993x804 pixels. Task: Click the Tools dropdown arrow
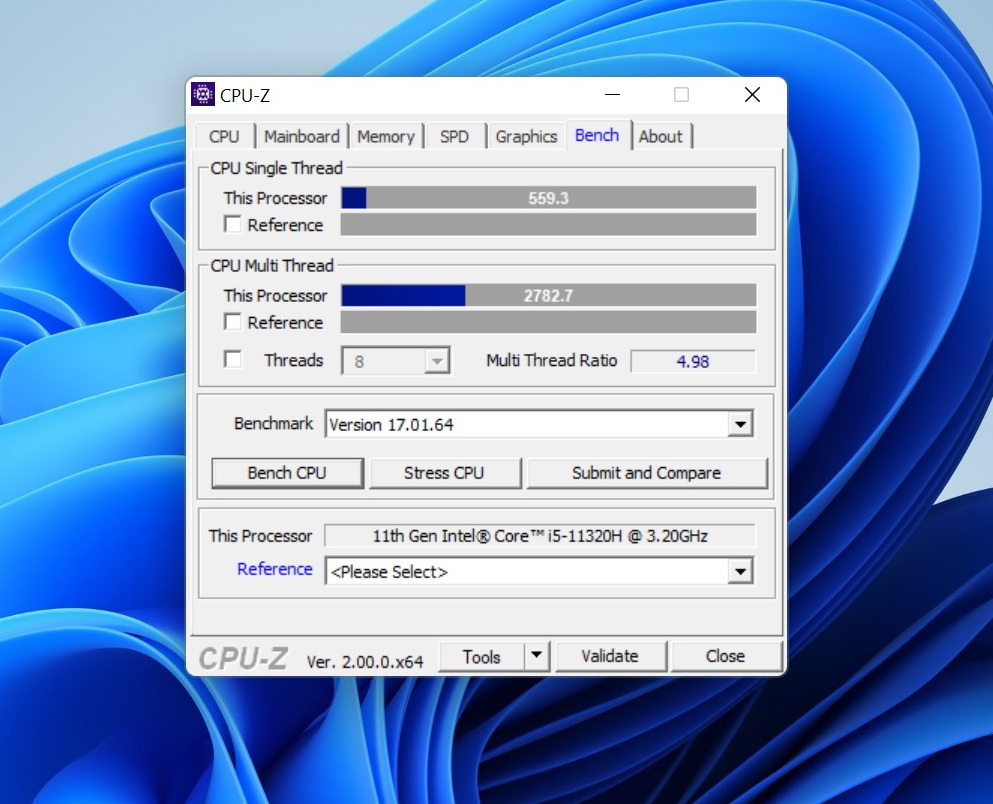tap(536, 656)
